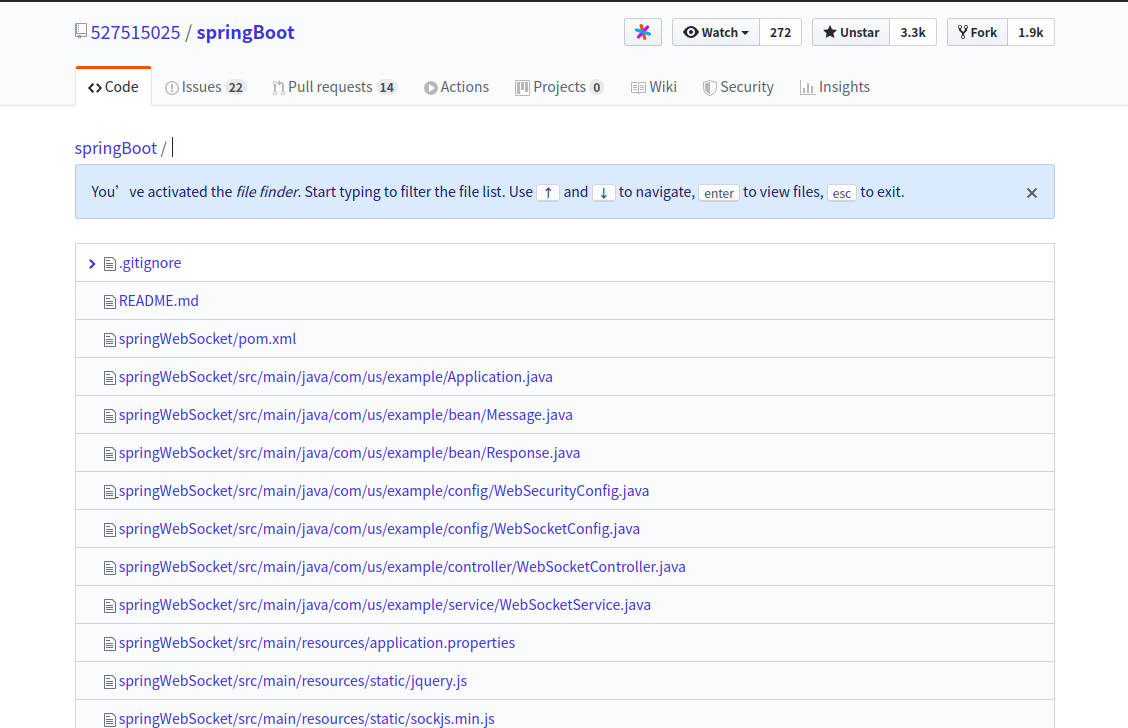Open Application.java in the file list
The width and height of the screenshot is (1128, 728).
pos(335,378)
